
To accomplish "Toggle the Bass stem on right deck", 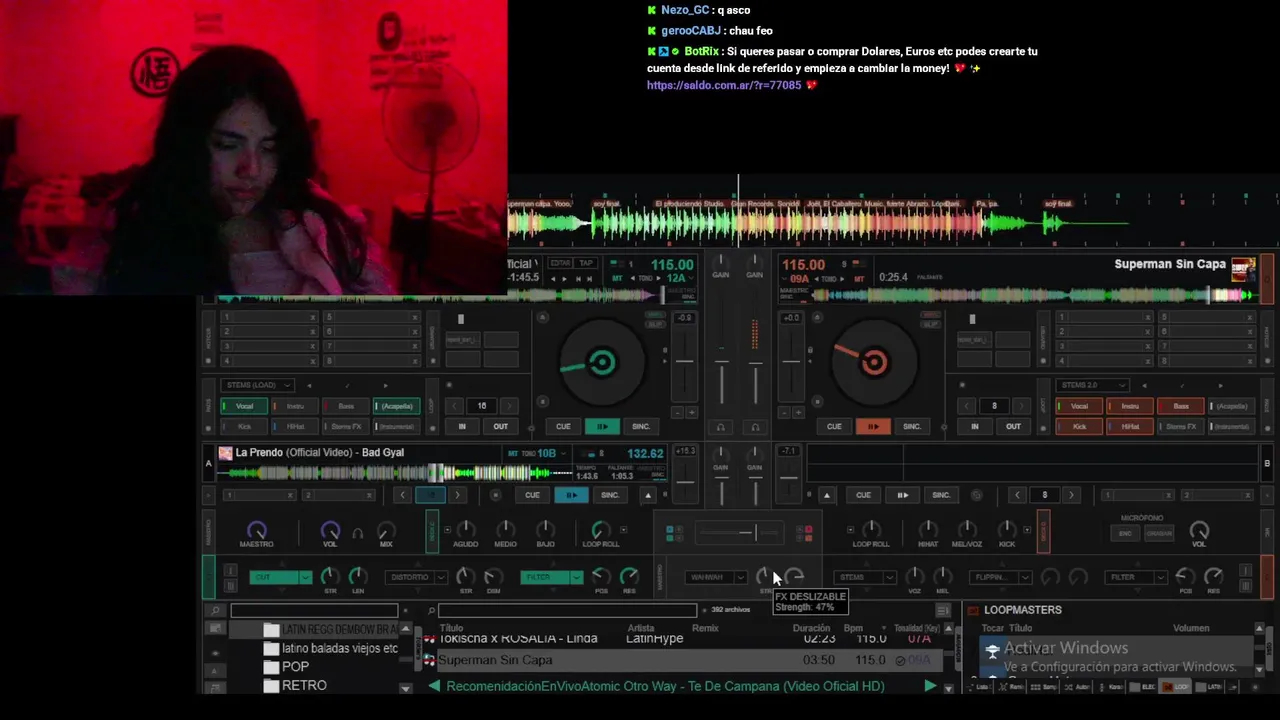I will click(1181, 406).
